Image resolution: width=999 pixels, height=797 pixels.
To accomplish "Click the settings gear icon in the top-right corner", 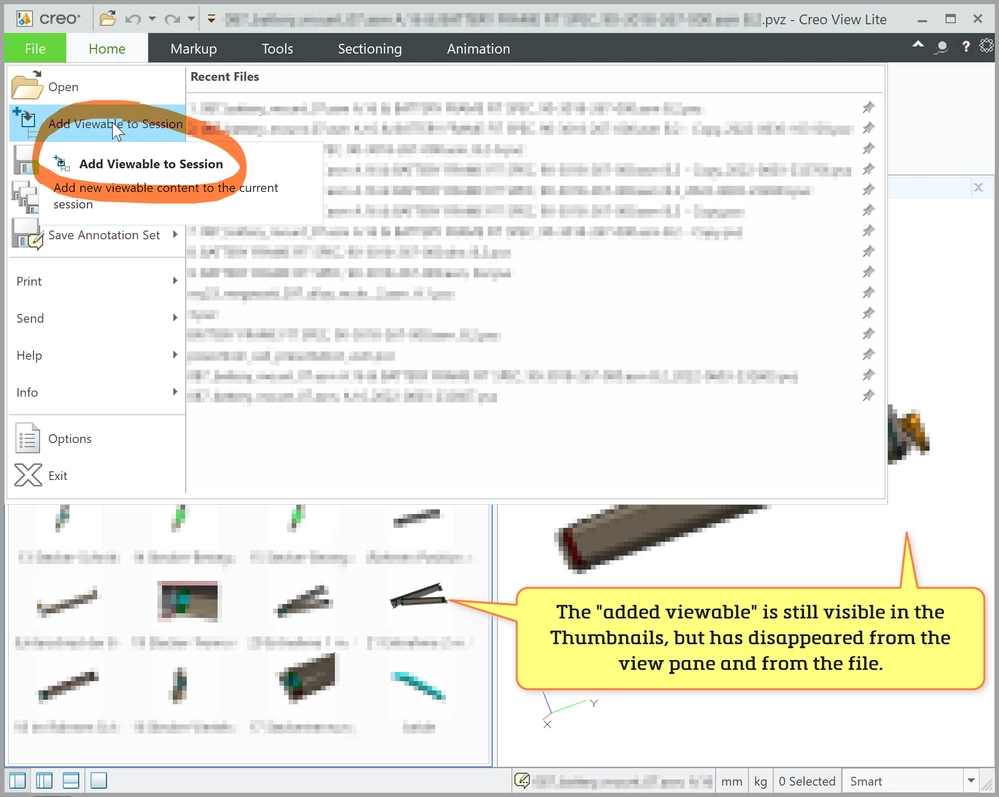I will (987, 46).
